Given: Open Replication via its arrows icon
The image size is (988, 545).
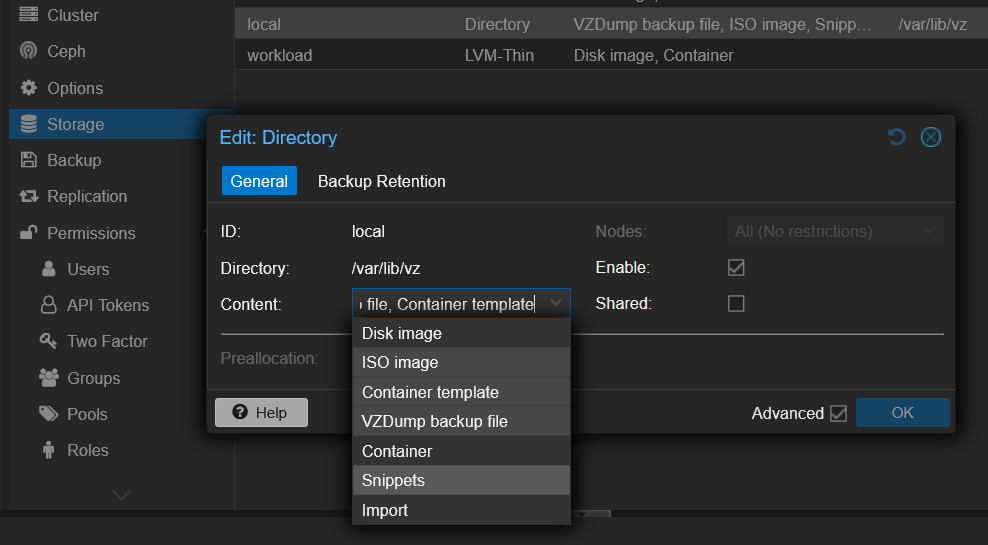Looking at the screenshot, I should 29,197.
